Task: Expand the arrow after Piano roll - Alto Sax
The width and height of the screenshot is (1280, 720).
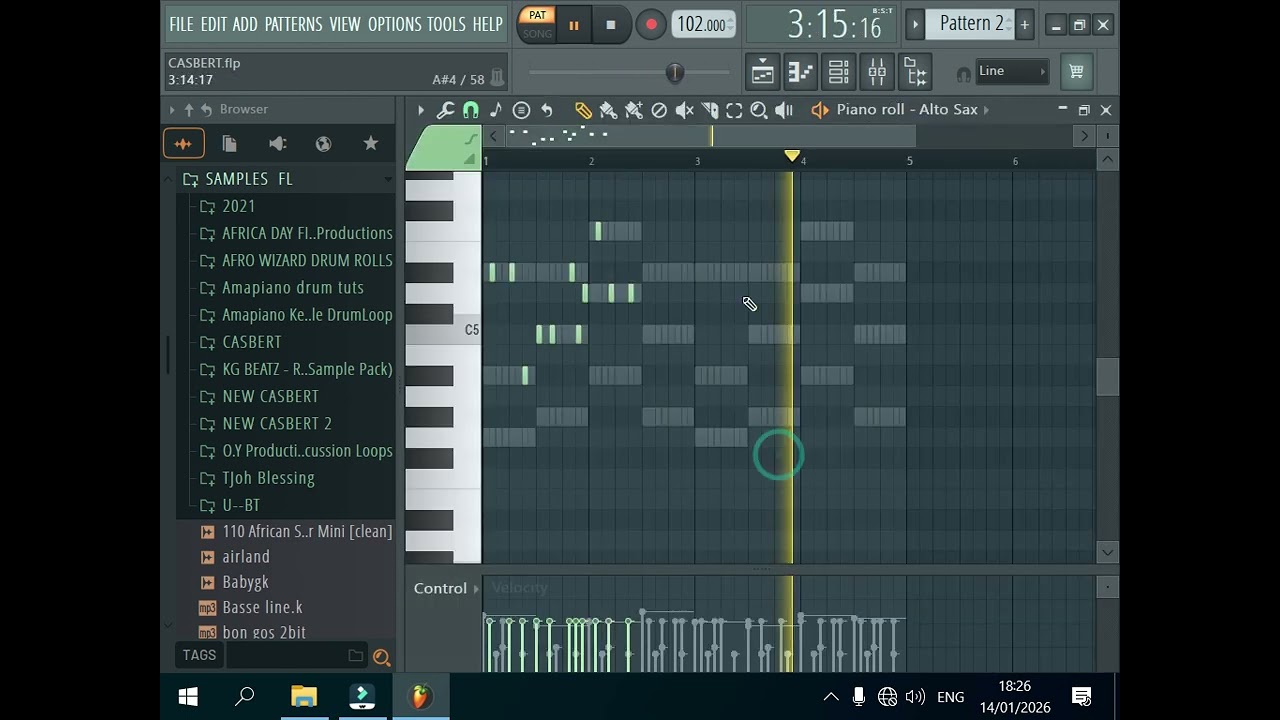Action: click(986, 110)
